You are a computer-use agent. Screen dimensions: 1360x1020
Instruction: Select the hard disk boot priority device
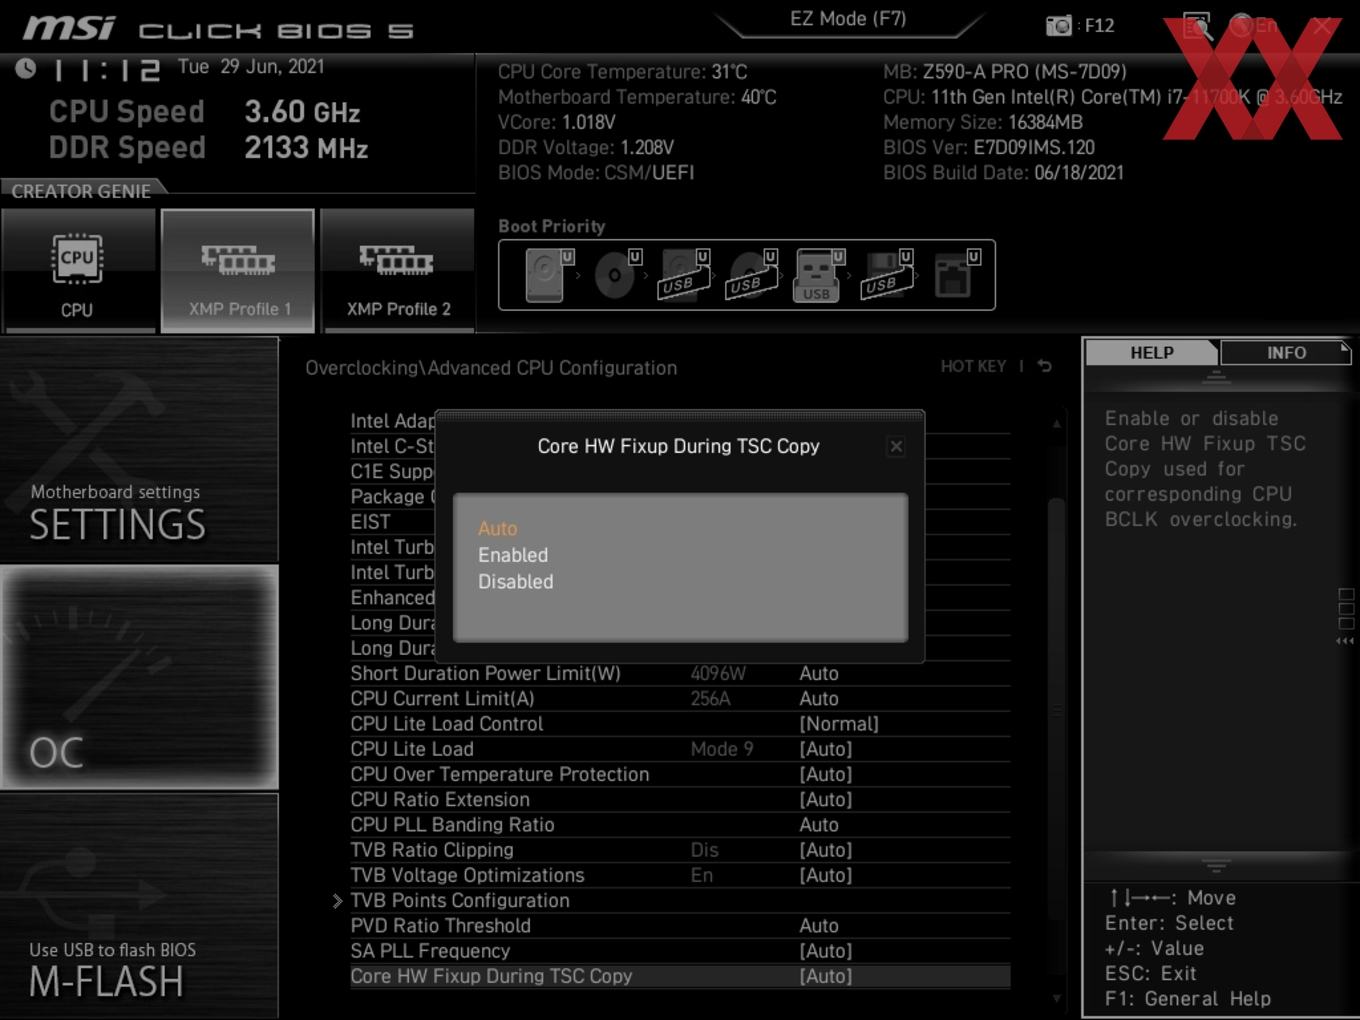coord(547,275)
